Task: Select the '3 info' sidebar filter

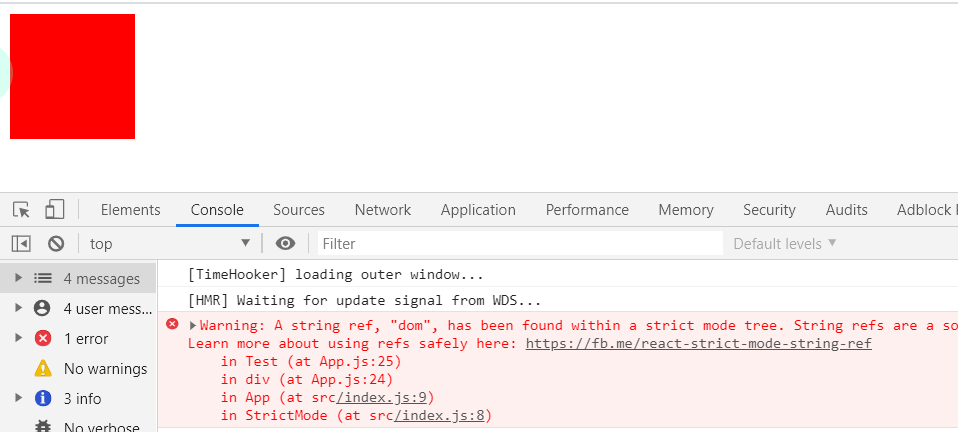Action: 82,398
